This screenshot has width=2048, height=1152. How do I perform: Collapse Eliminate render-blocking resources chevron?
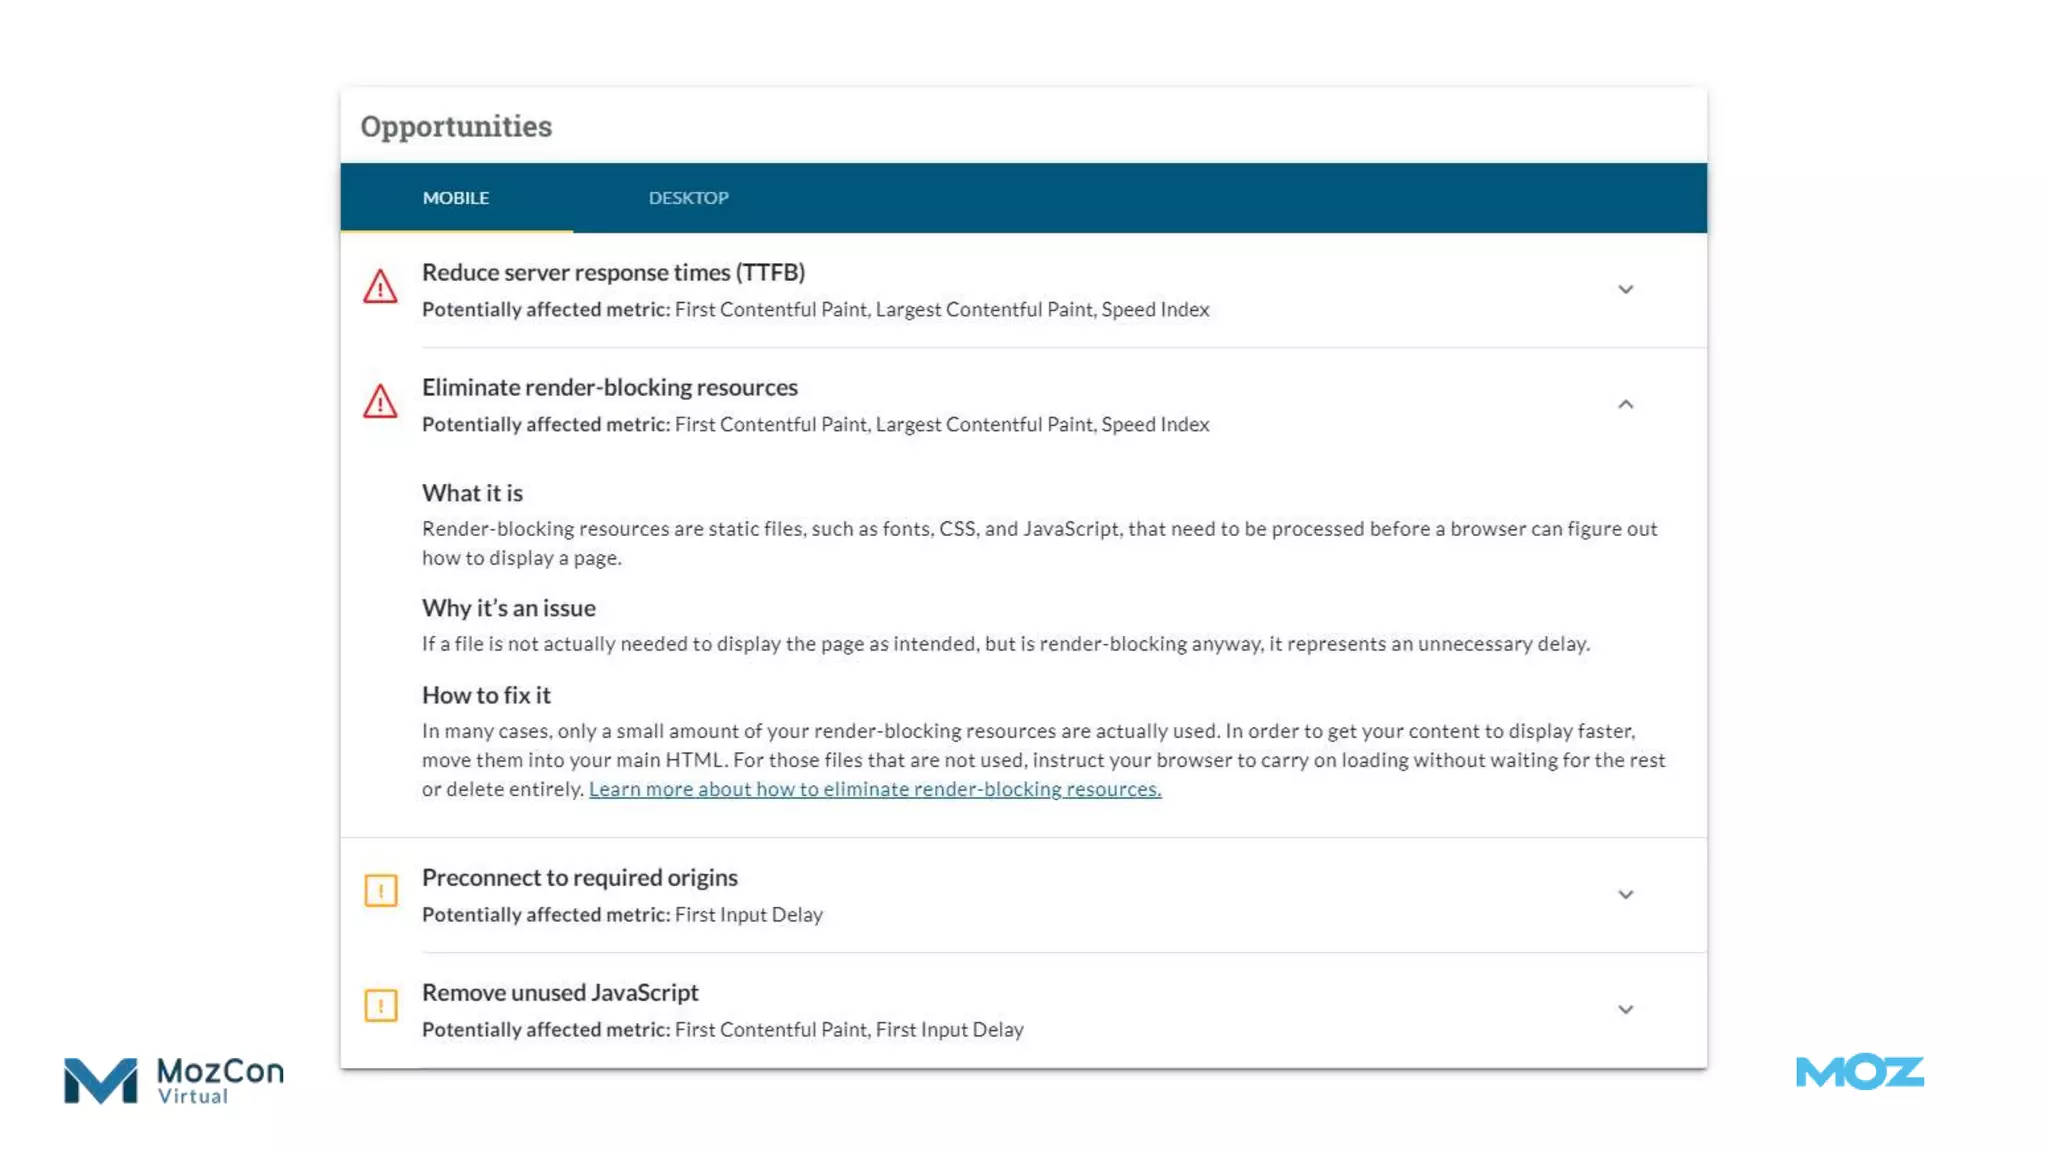tap(1625, 404)
